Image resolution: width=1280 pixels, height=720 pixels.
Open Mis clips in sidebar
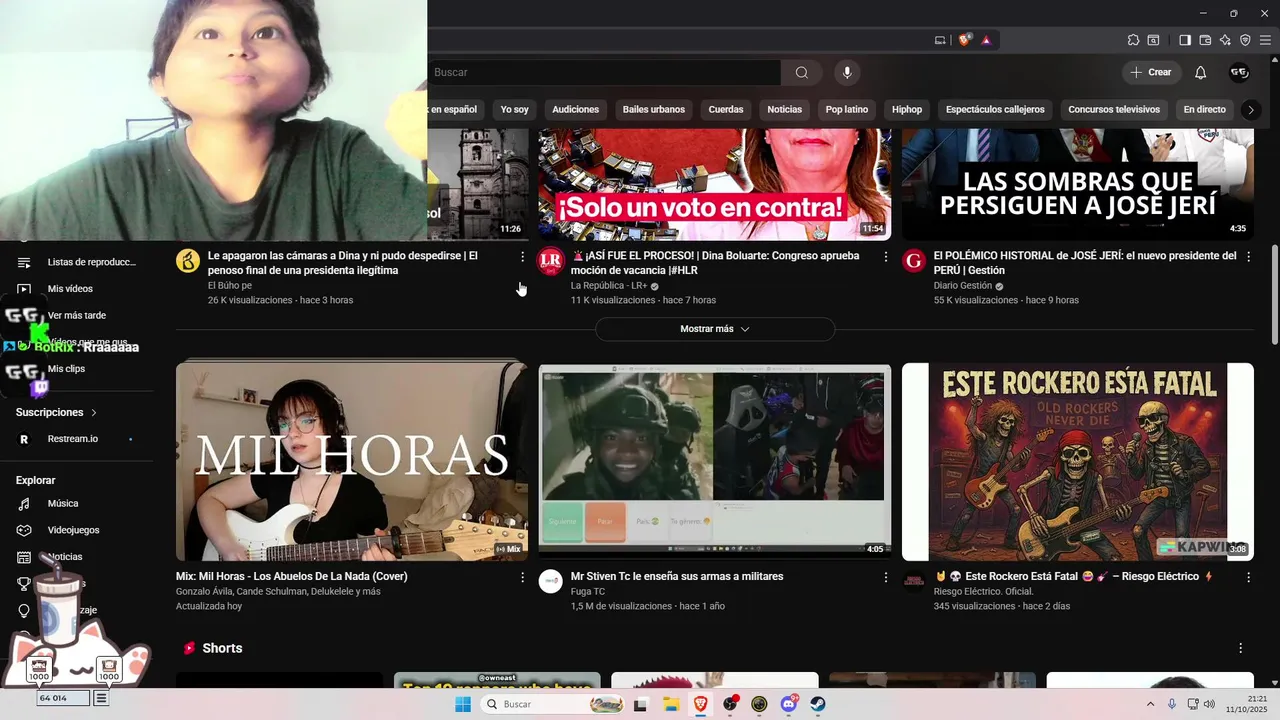pyautogui.click(x=66, y=369)
